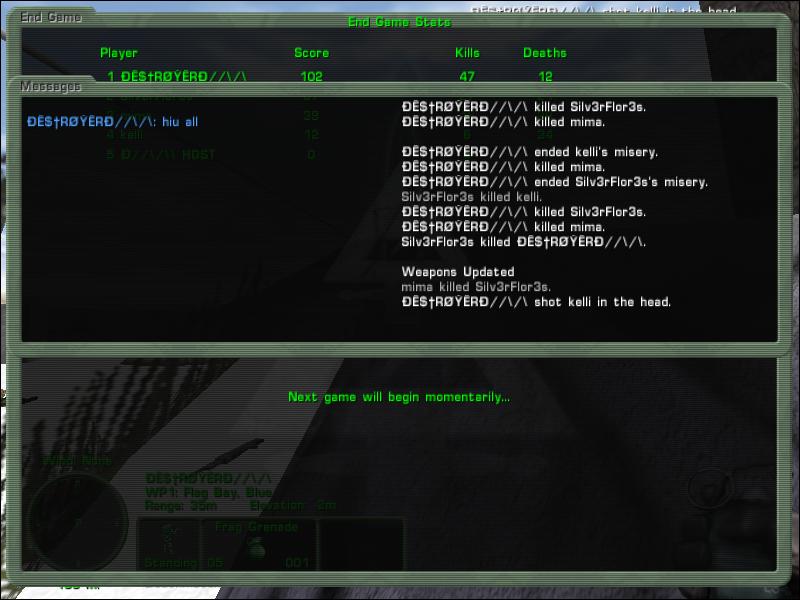Screen dimensions: 800x600
Task: Click the "ended kelli's misery" message
Action: (x=530, y=152)
